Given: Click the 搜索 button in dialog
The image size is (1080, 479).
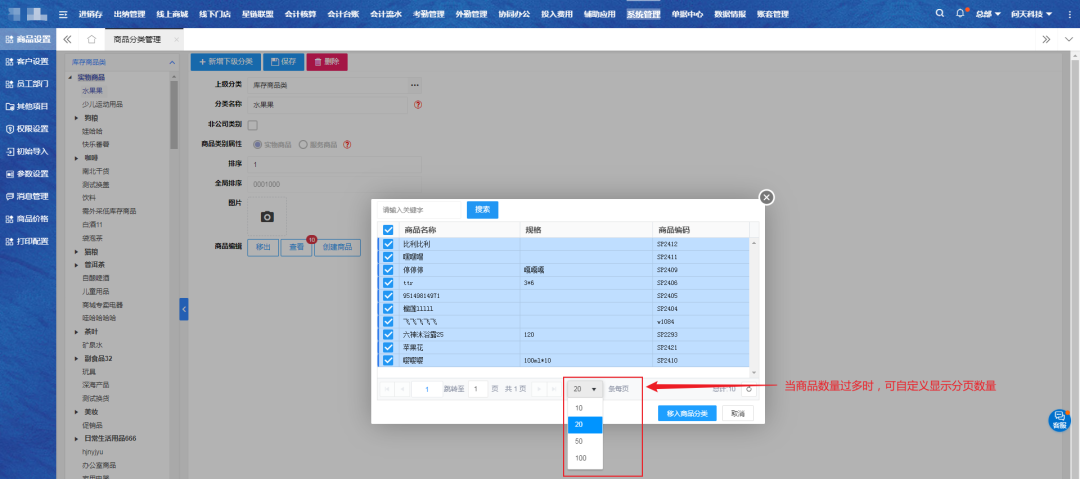Looking at the screenshot, I should click(x=482, y=210).
